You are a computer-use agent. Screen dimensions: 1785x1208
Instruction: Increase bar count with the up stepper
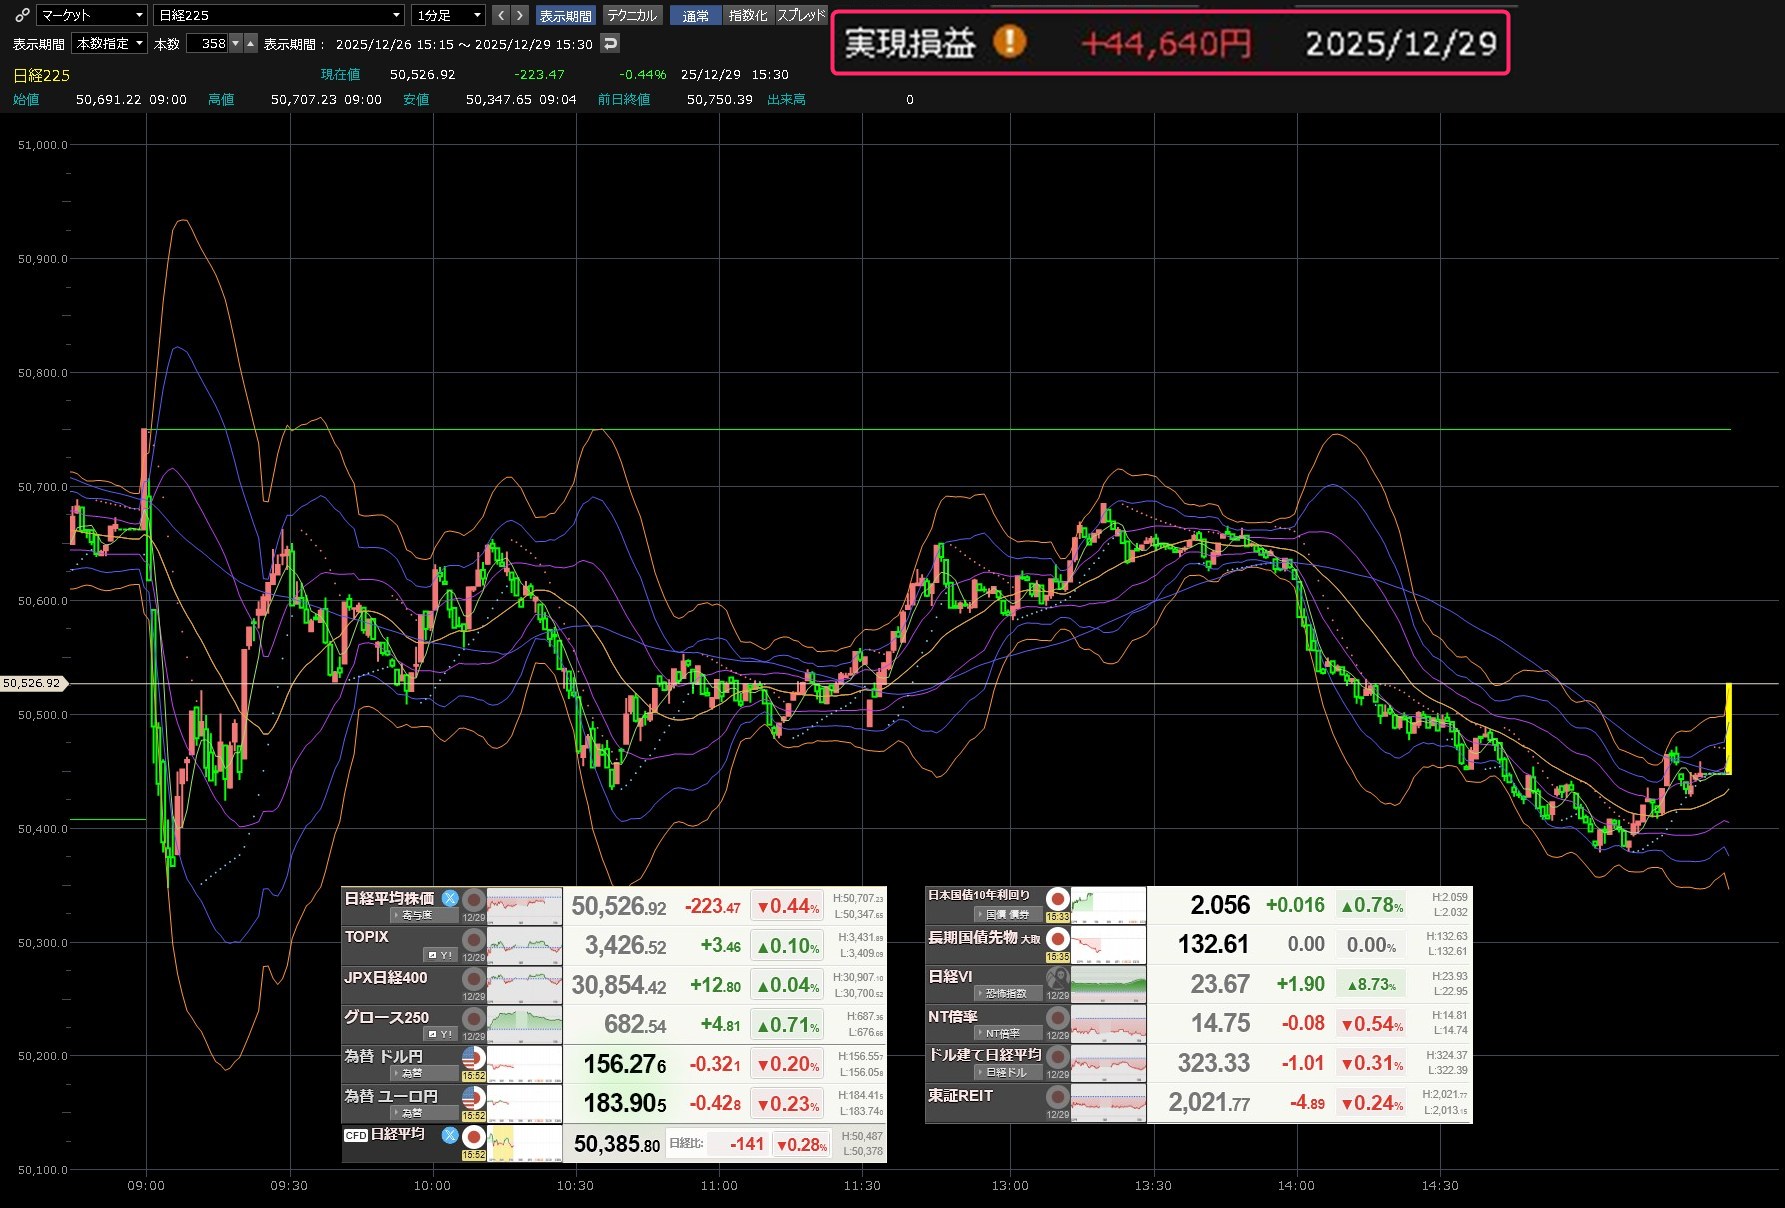tap(251, 43)
